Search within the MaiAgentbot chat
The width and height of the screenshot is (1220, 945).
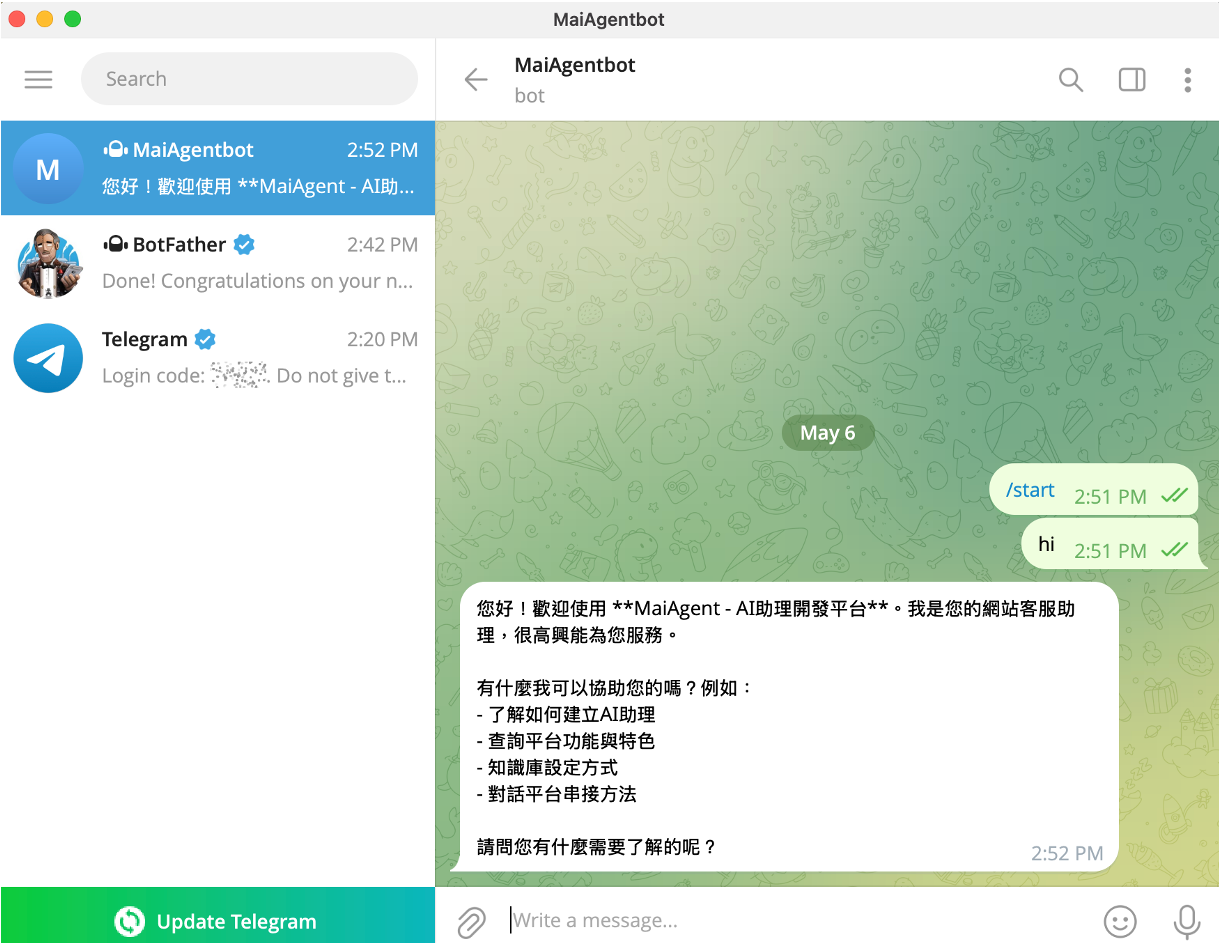[1071, 80]
